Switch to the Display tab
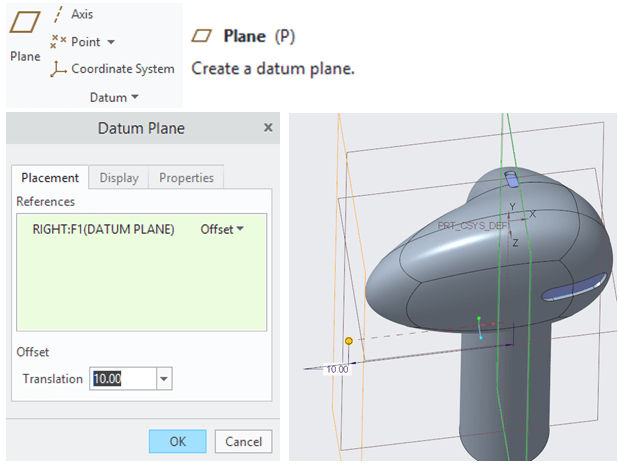Screen dimensions: 619x469 (118, 178)
